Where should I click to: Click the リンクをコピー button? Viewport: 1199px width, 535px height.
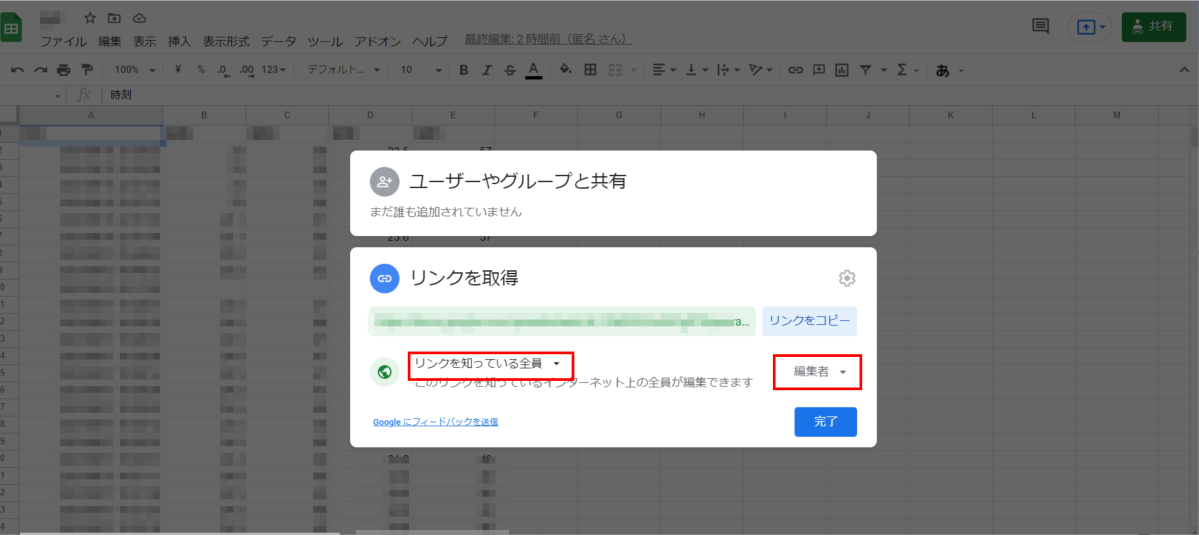(x=809, y=321)
